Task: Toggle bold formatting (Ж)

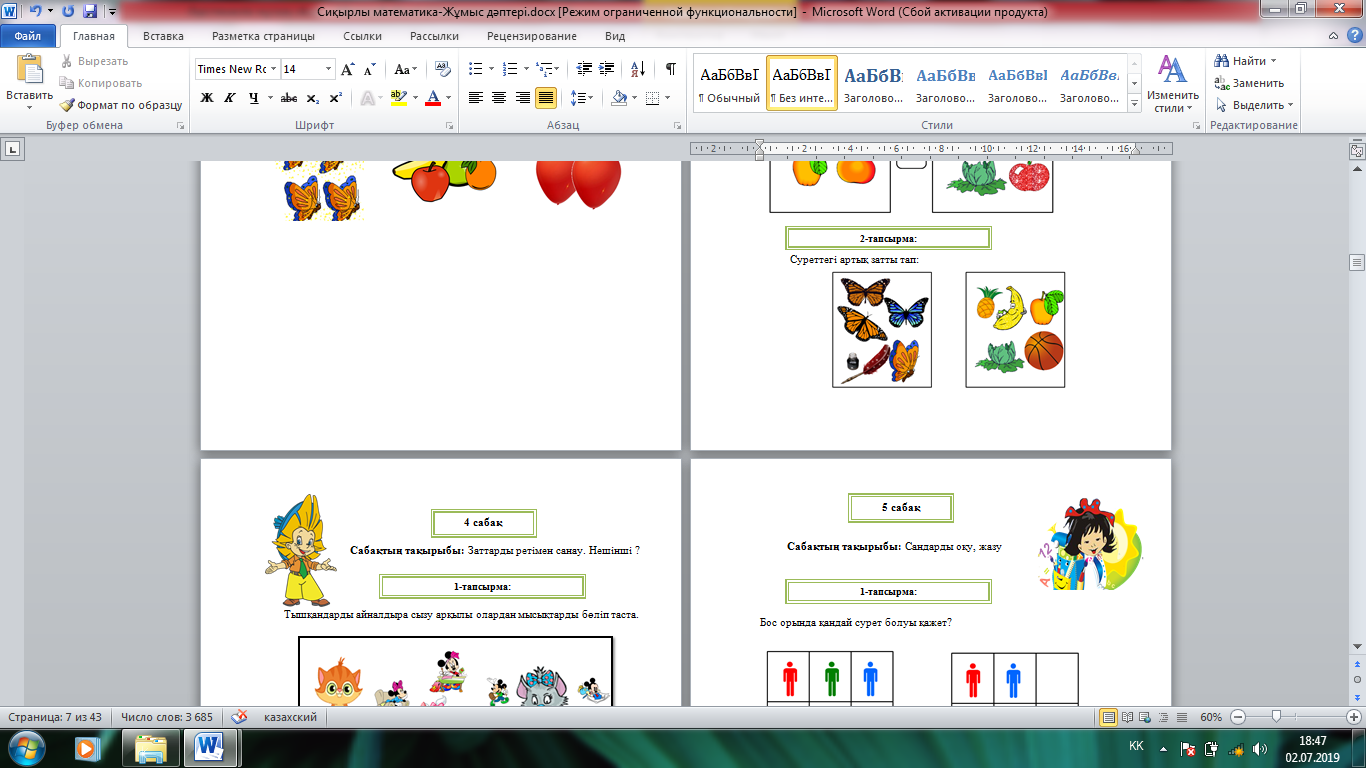Action: click(207, 98)
